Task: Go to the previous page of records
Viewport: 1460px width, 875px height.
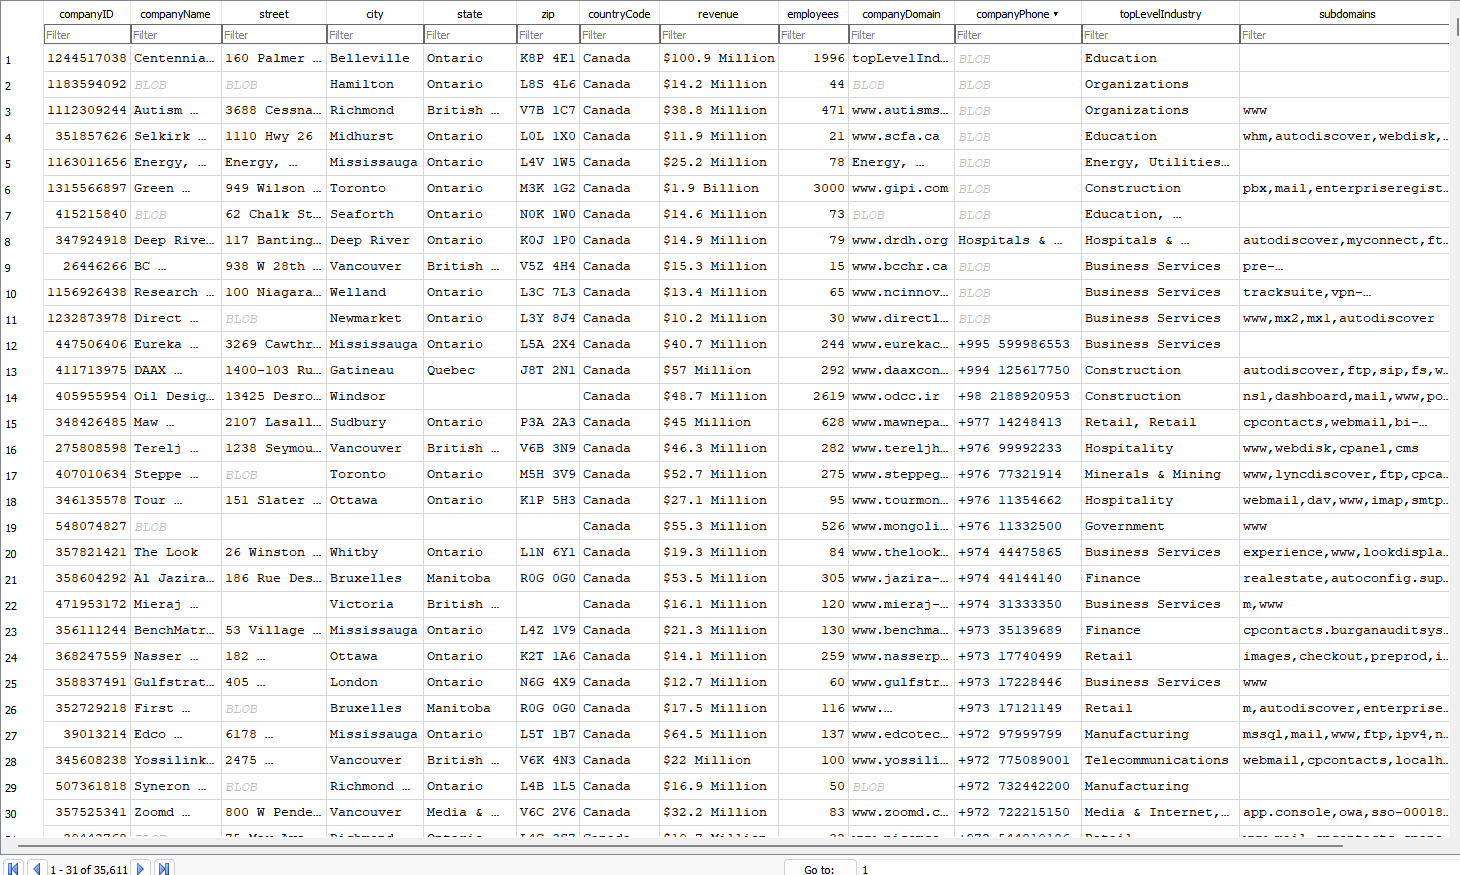Action: [37, 869]
